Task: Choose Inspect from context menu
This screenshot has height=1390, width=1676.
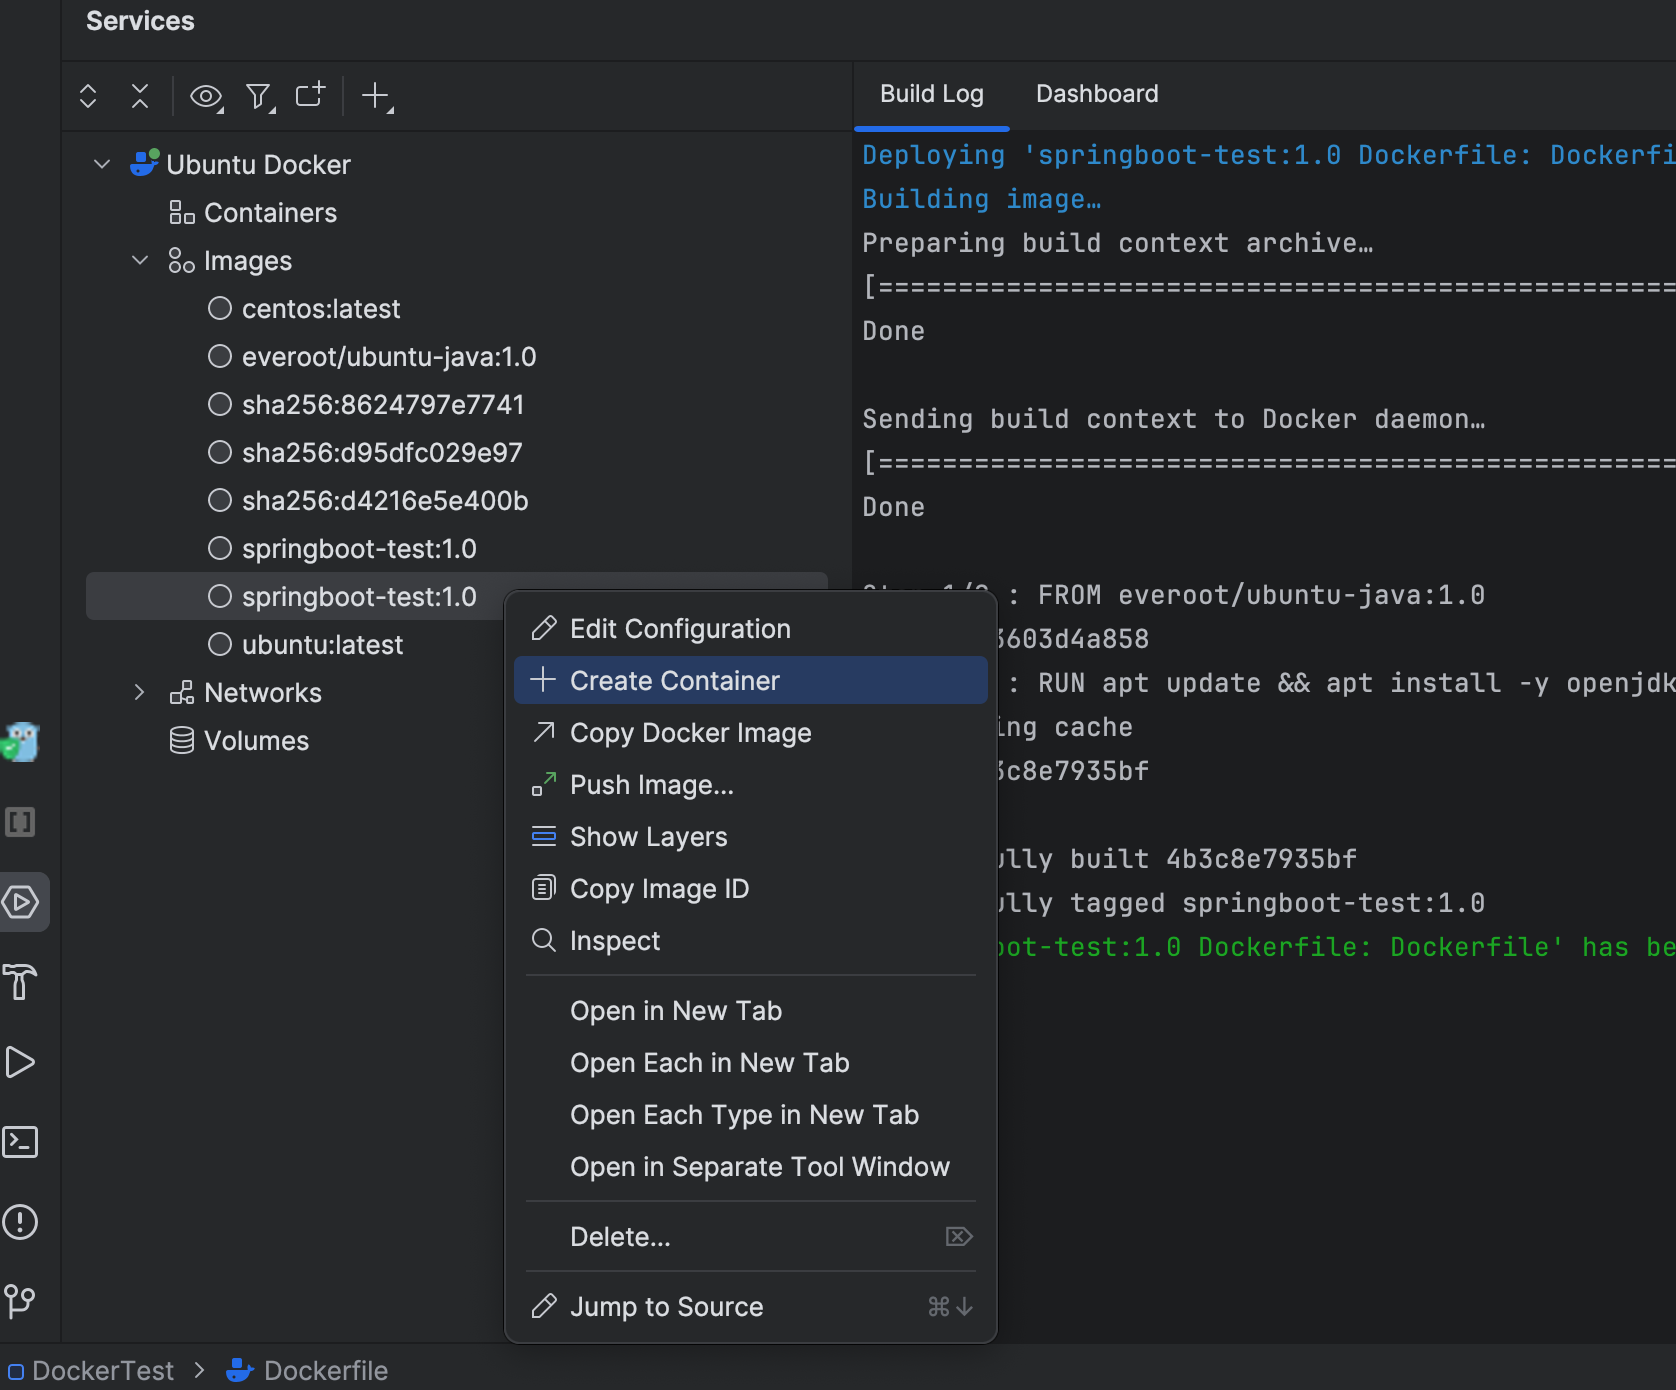Action: (750, 940)
